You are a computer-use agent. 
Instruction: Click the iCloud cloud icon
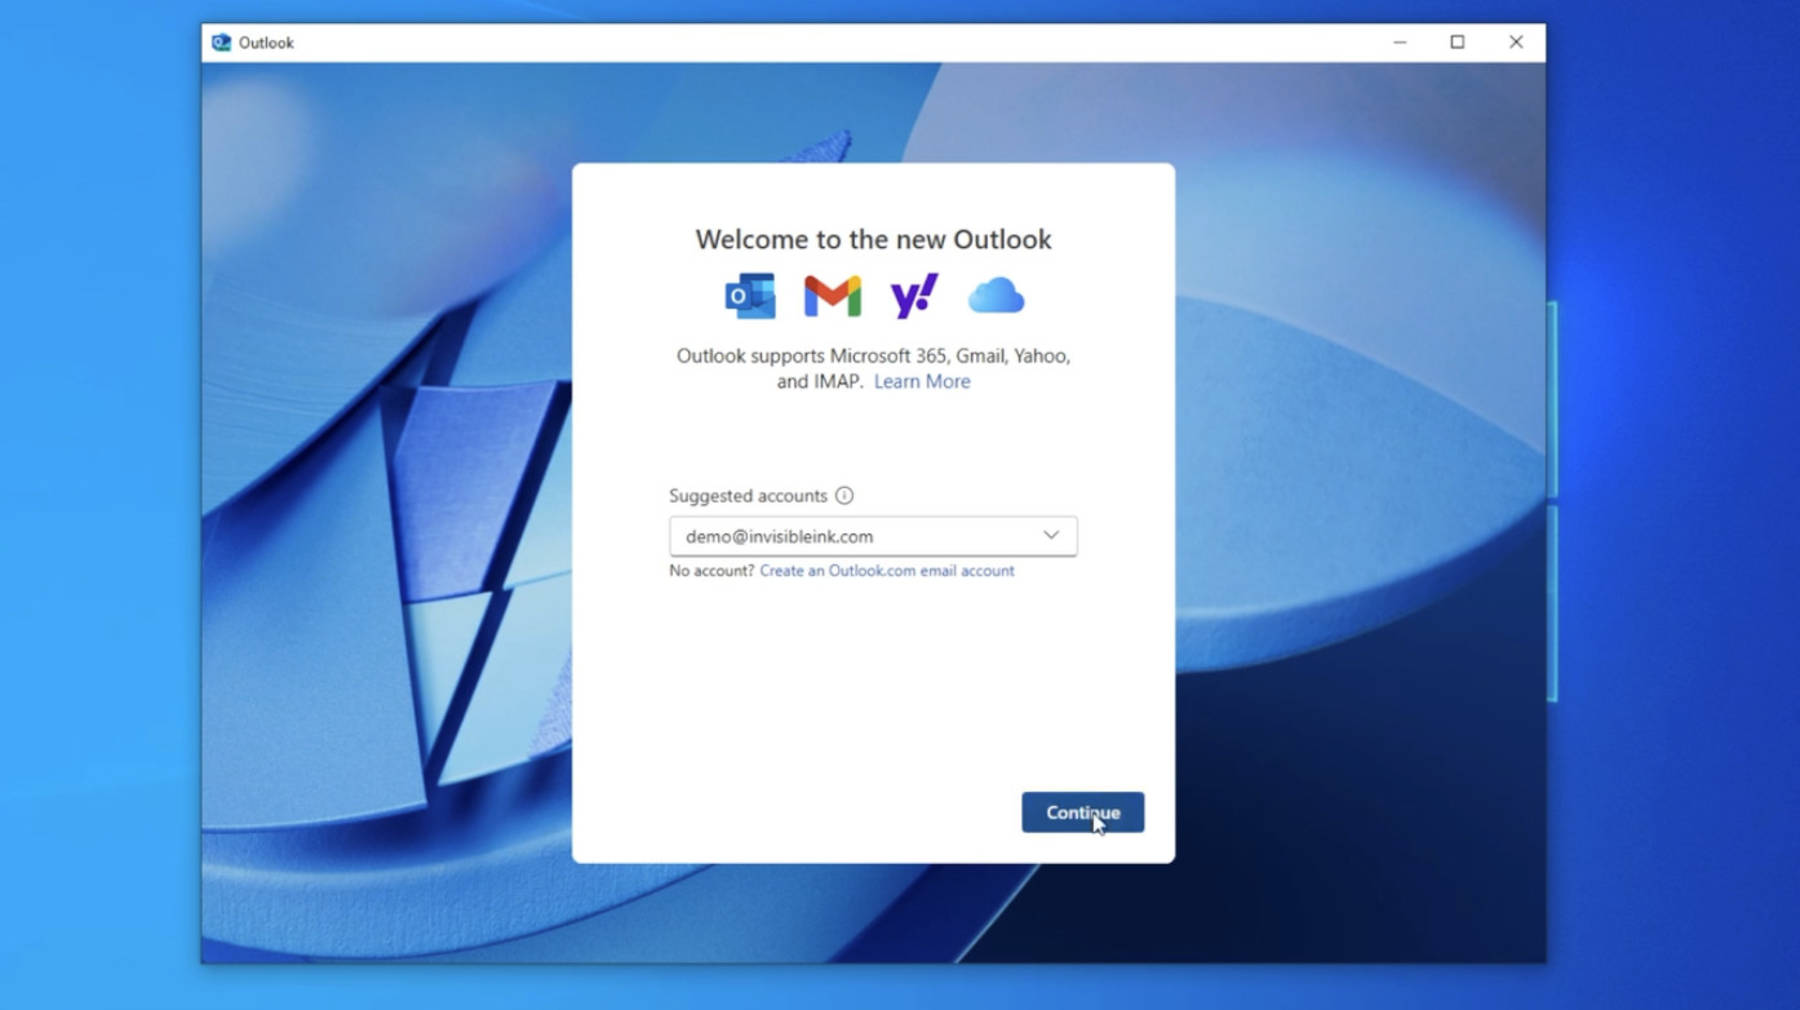(996, 296)
